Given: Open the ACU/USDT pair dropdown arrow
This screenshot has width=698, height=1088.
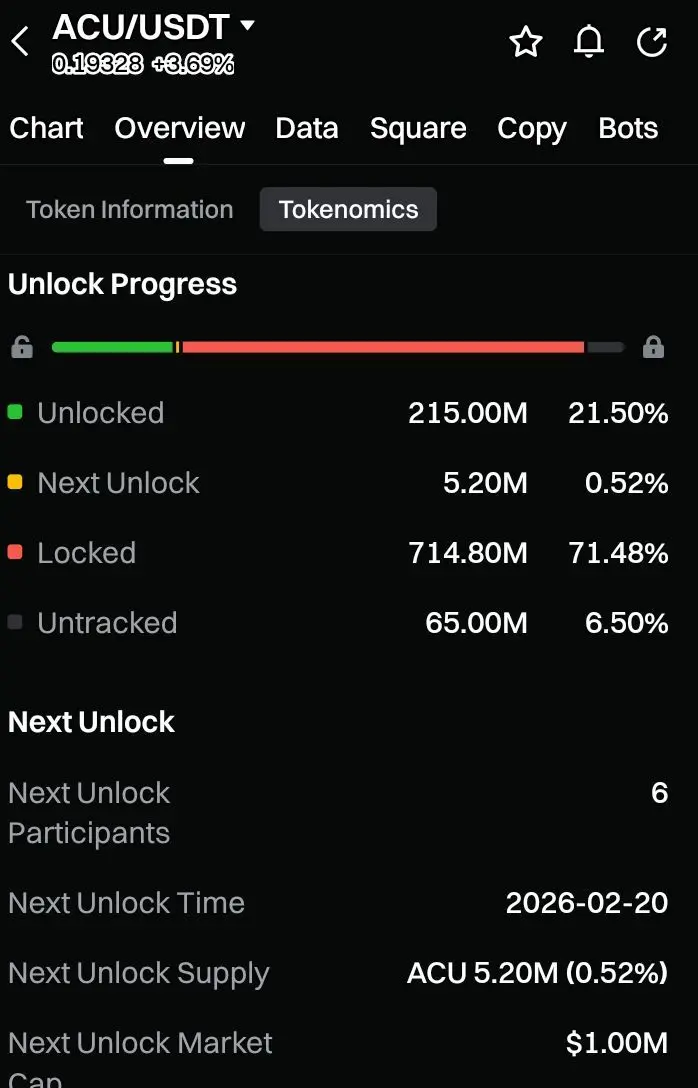Looking at the screenshot, I should click(x=248, y=25).
